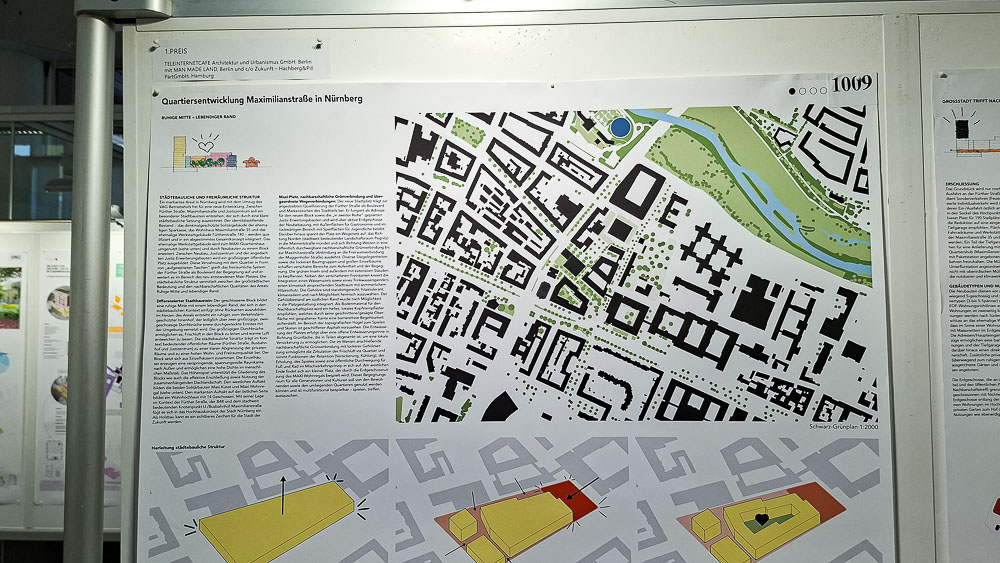Select the filled black dot indicator
The width and height of the screenshot is (1000, 563).
(793, 91)
